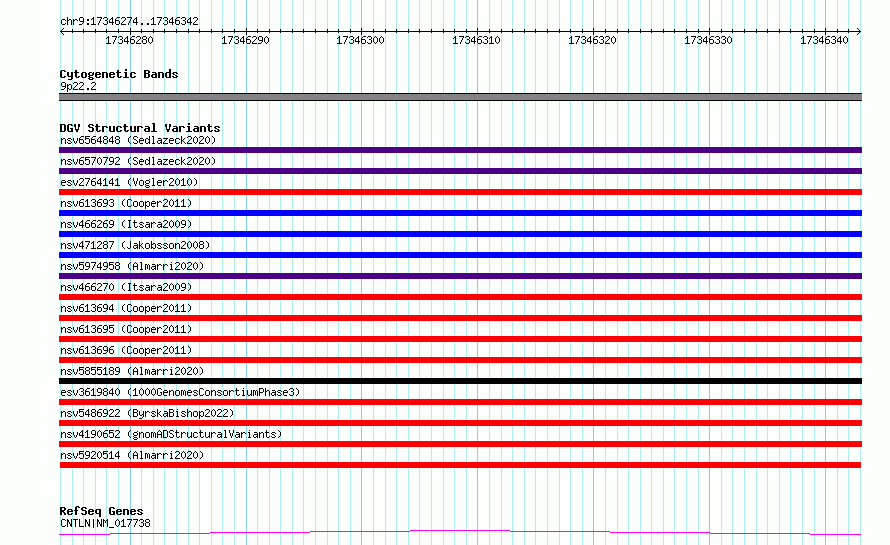Image resolution: width=890 pixels, height=545 pixels.
Task: Open gene CNTLN|NM_017738 label
Action: click(105, 523)
